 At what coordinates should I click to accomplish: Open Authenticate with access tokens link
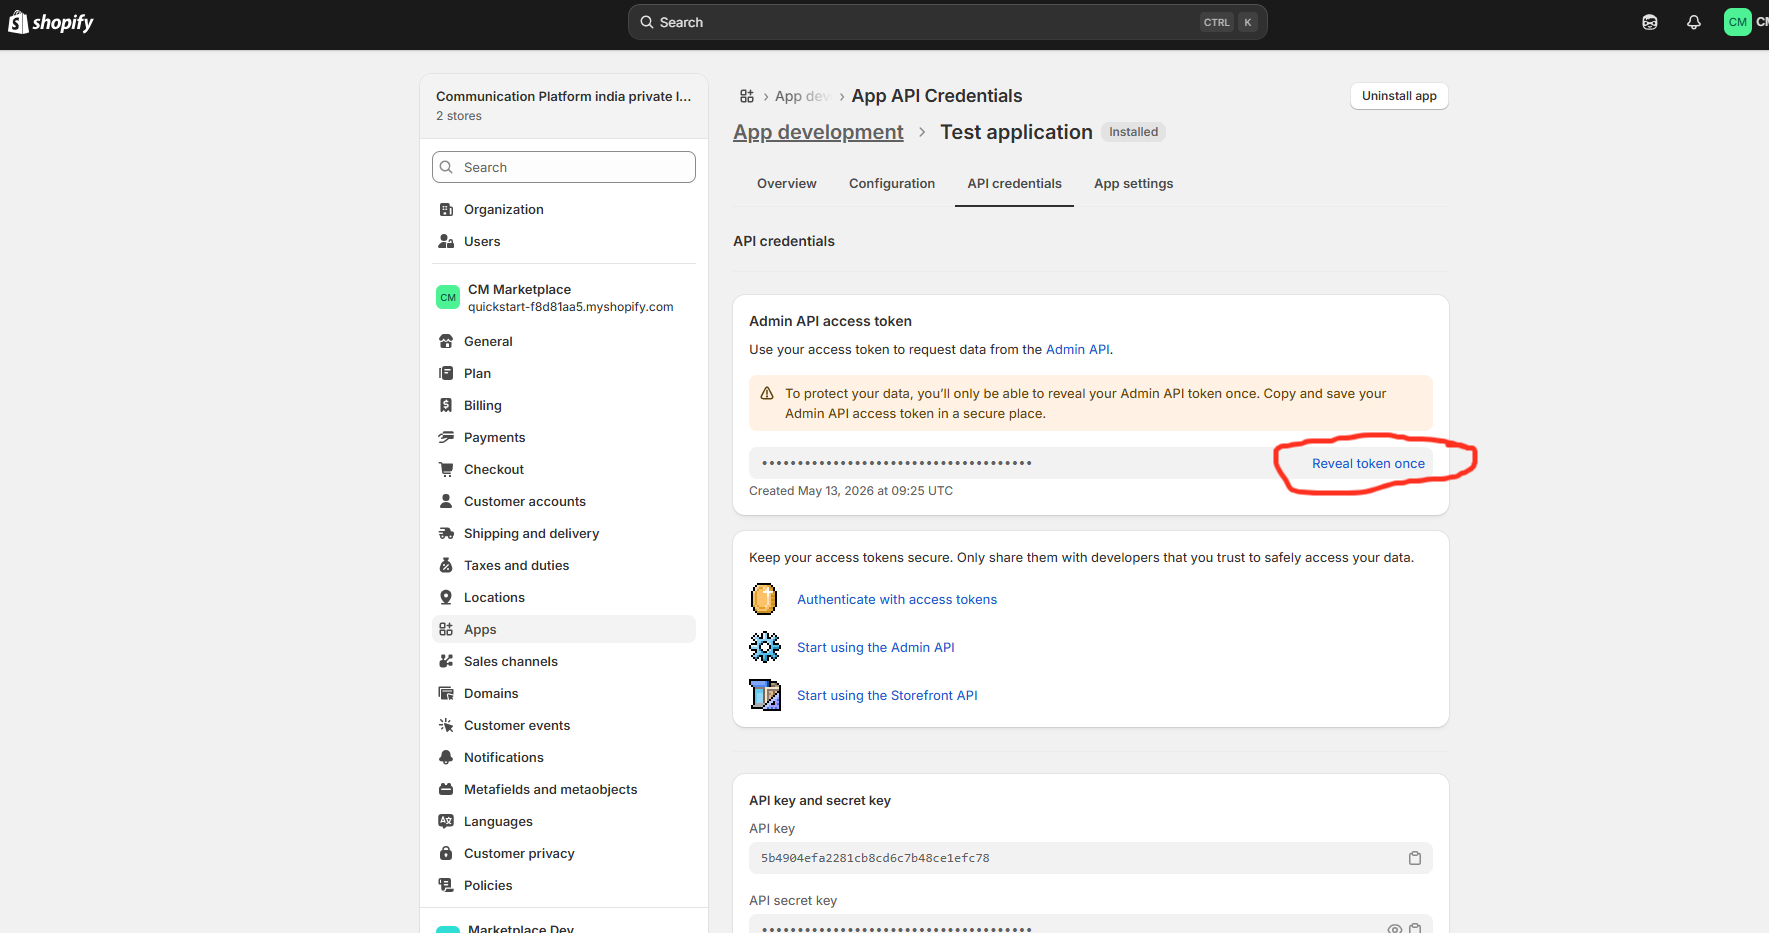(x=897, y=599)
